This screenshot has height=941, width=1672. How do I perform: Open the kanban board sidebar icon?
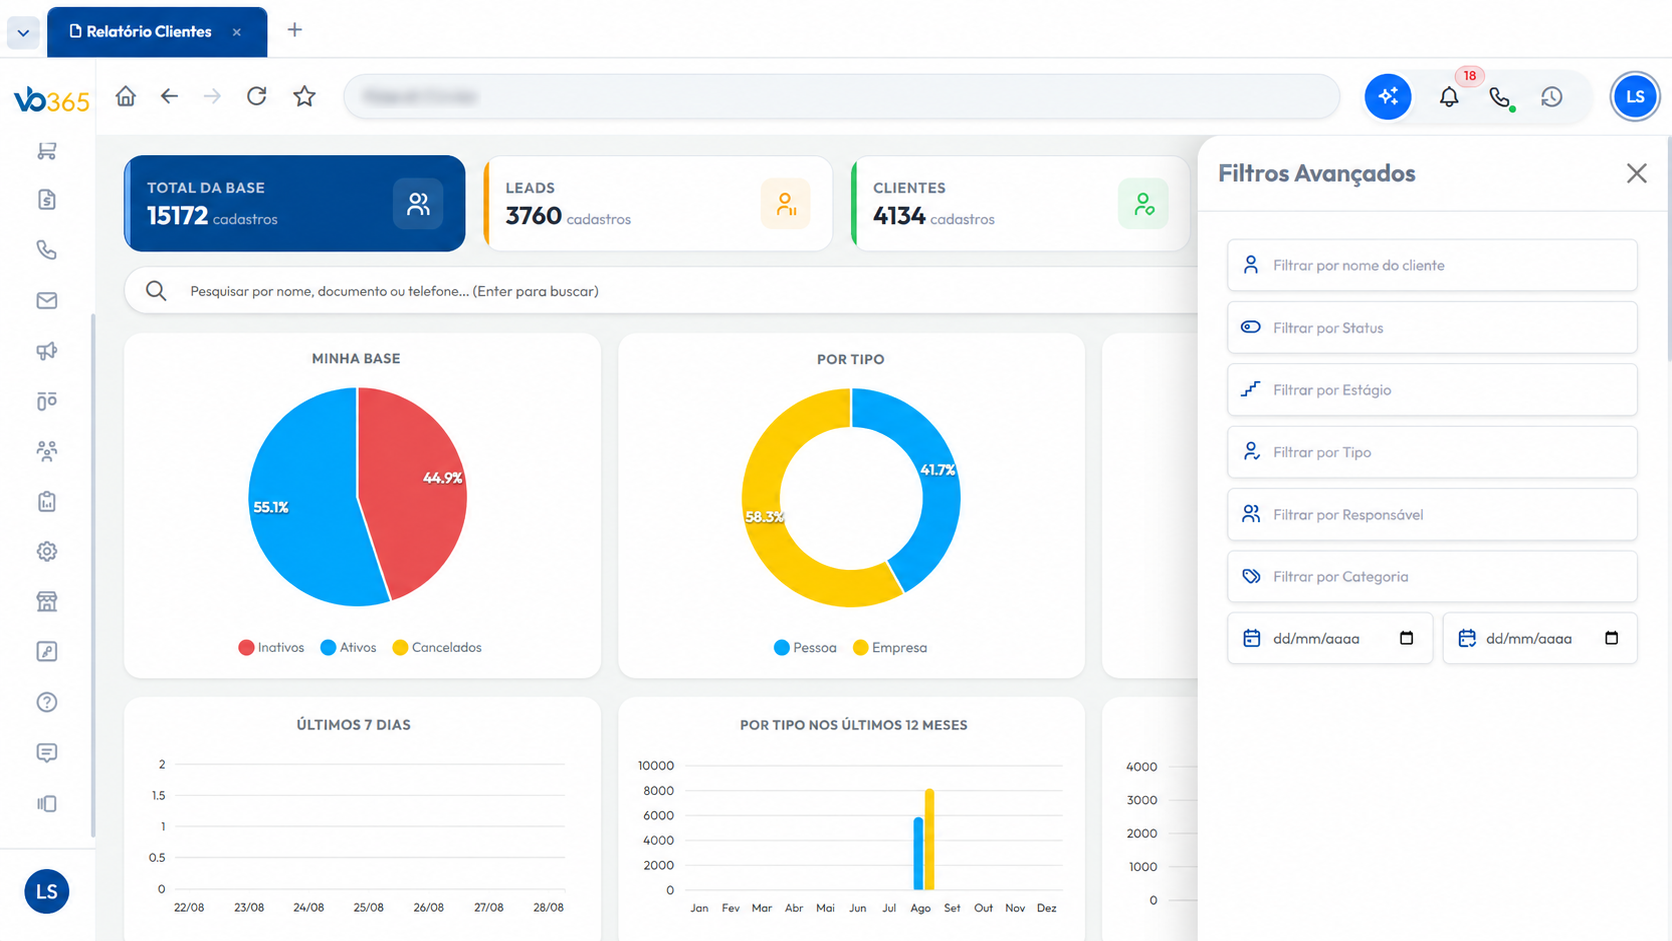click(47, 401)
